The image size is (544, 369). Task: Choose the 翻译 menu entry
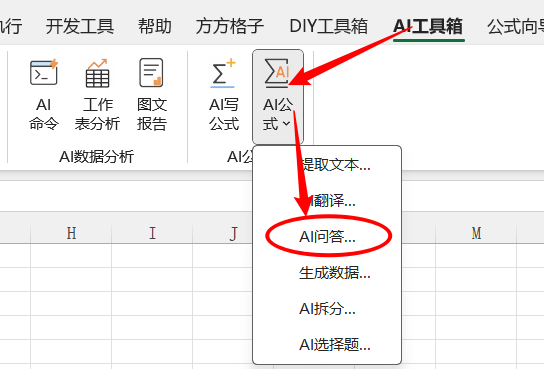click(328, 200)
